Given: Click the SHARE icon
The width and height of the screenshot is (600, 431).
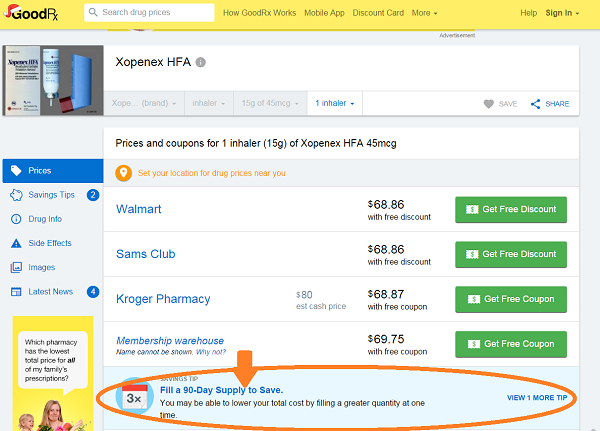Looking at the screenshot, I should 535,104.
